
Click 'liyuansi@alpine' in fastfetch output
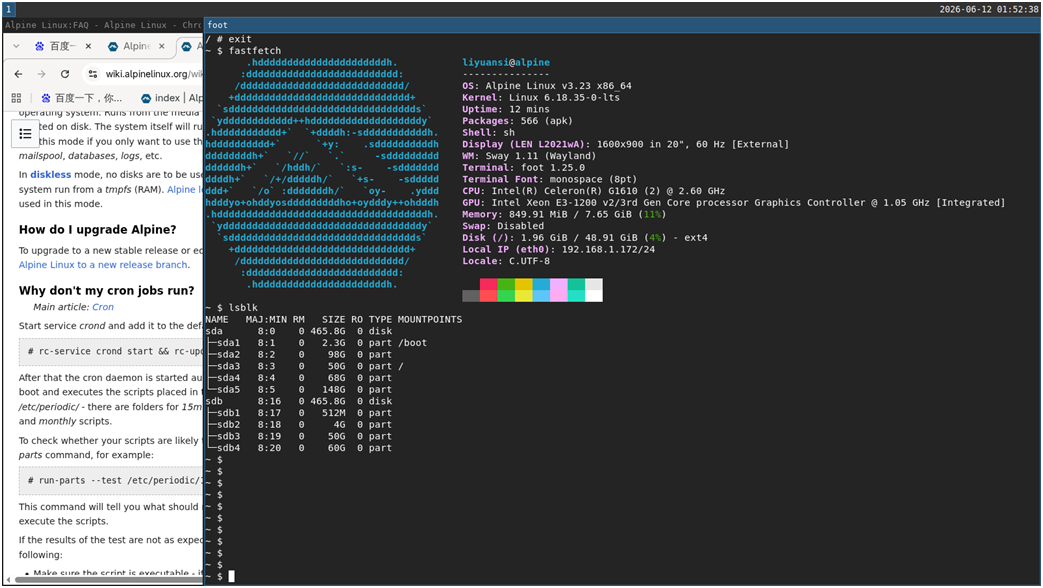click(506, 63)
